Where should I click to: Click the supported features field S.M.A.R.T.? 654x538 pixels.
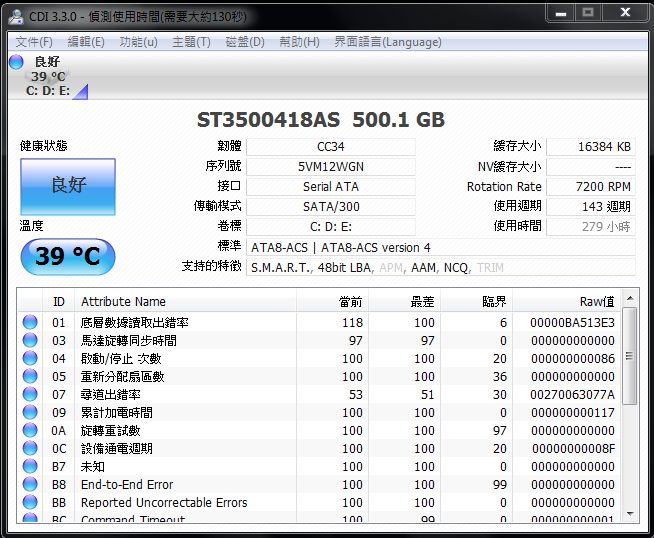[x=441, y=267]
